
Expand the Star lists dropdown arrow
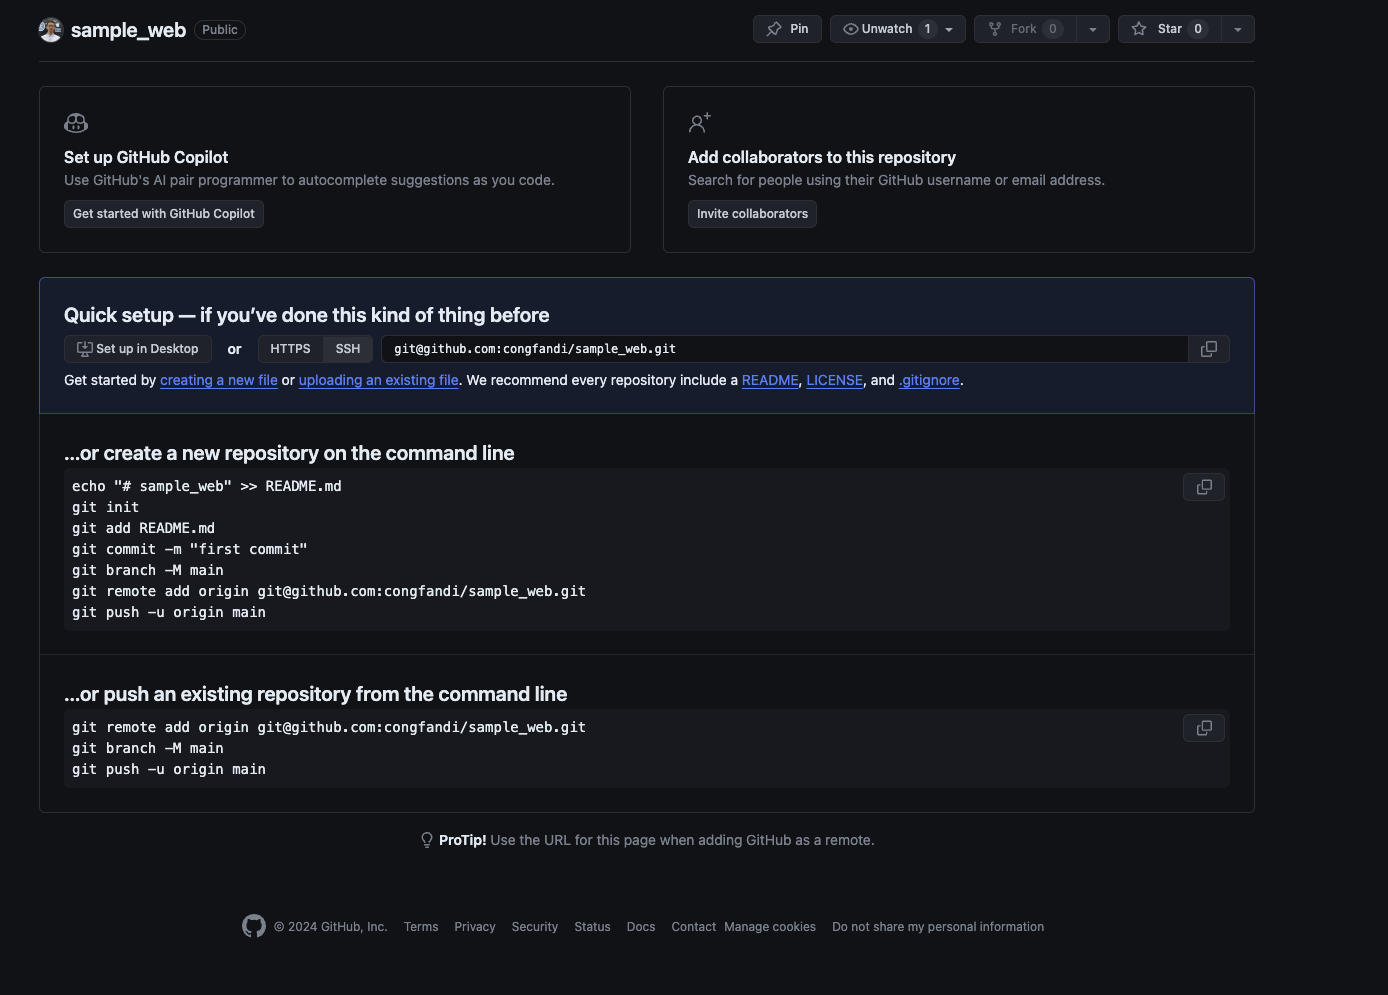tap(1238, 29)
